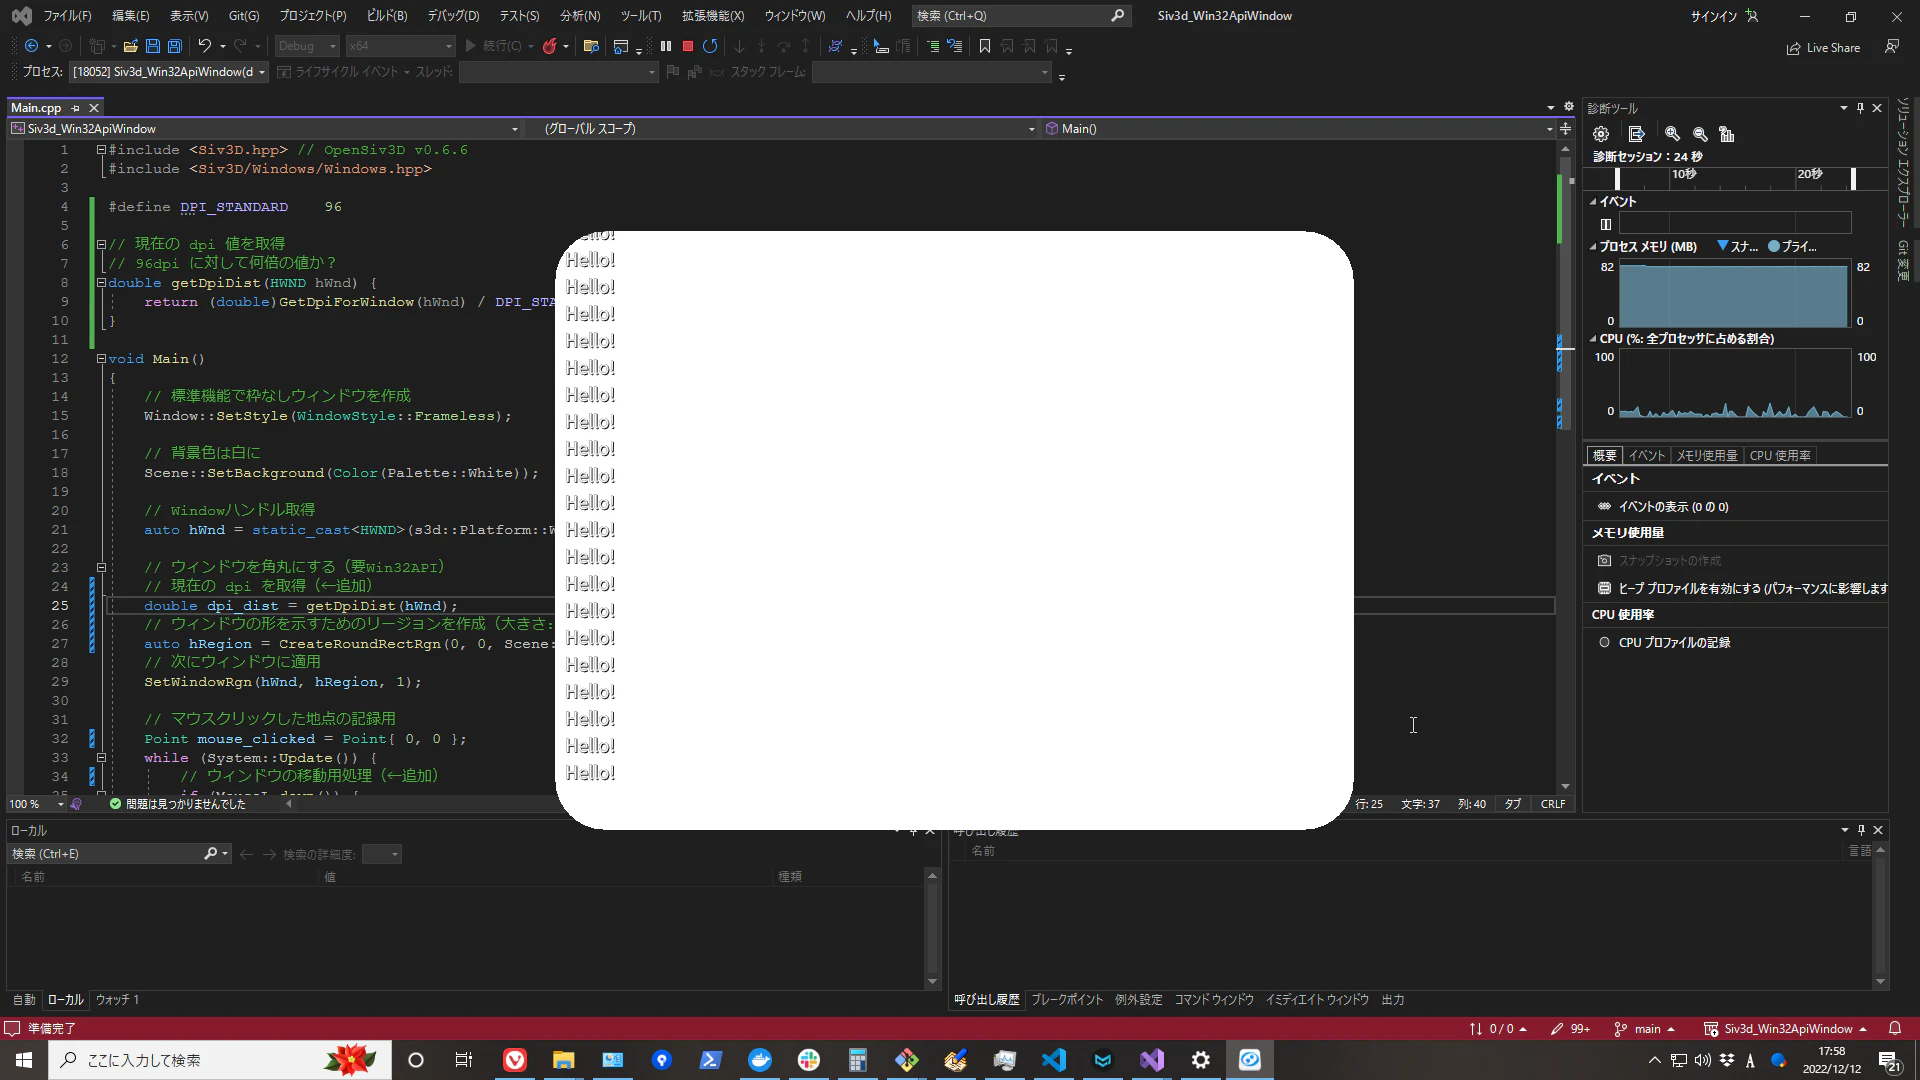Undo the last edit
This screenshot has width=1920, height=1080.
[x=205, y=46]
